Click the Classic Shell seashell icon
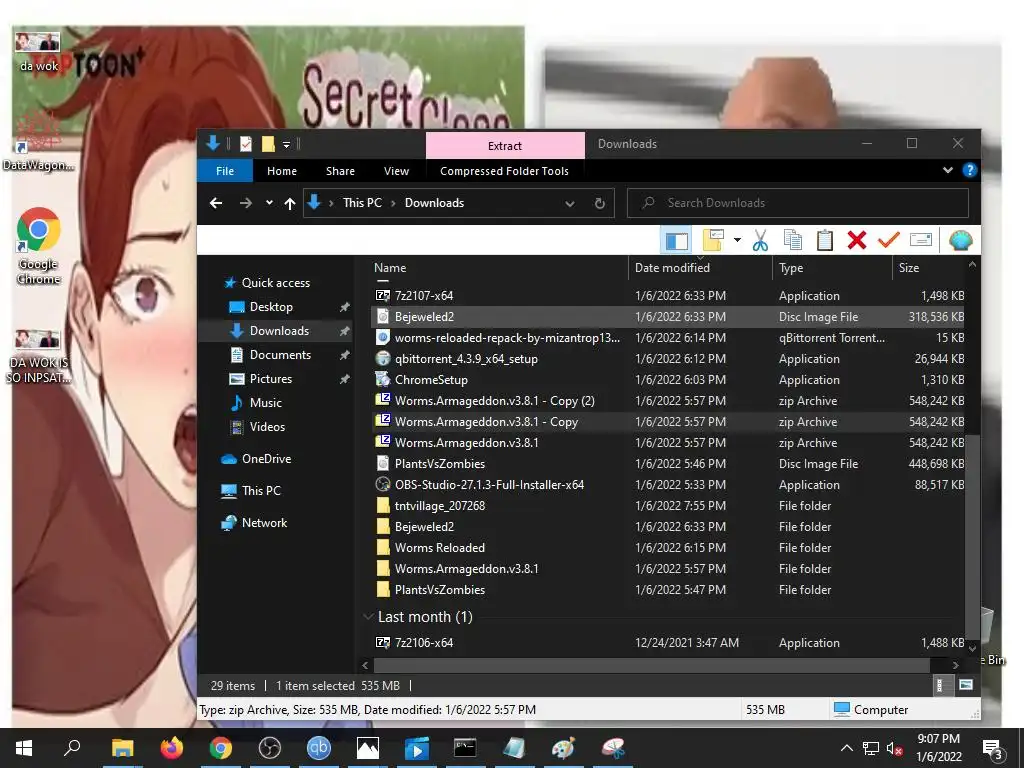The width and height of the screenshot is (1024, 768). [960, 240]
